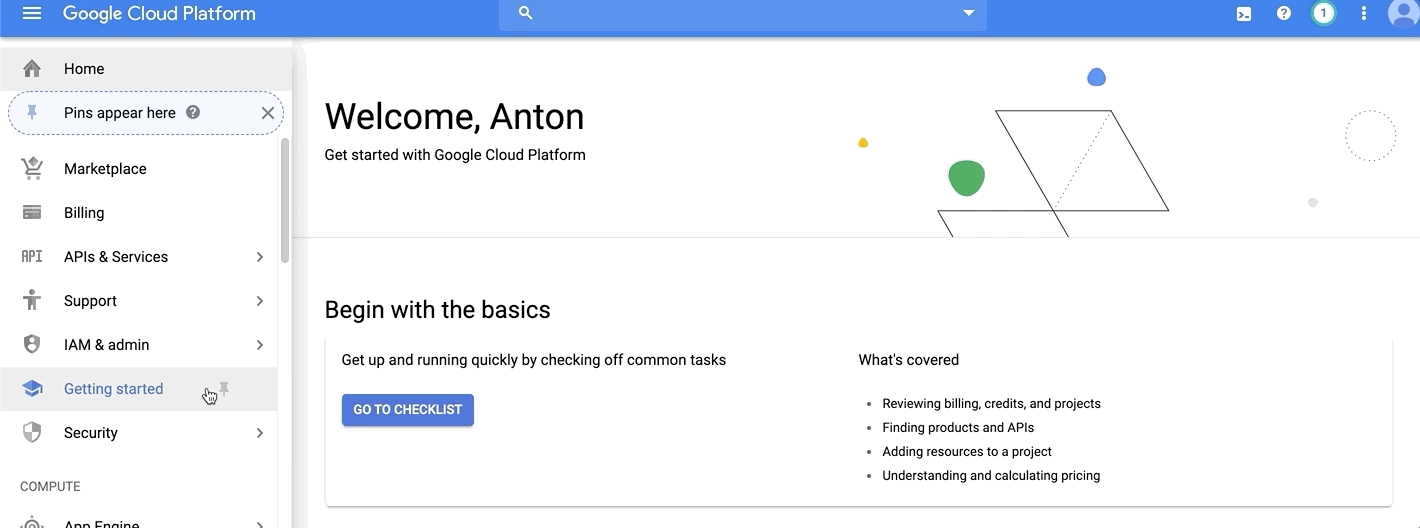Click the IAM & admin shield icon
Screen dimensions: 1420x528
click(x=32, y=344)
